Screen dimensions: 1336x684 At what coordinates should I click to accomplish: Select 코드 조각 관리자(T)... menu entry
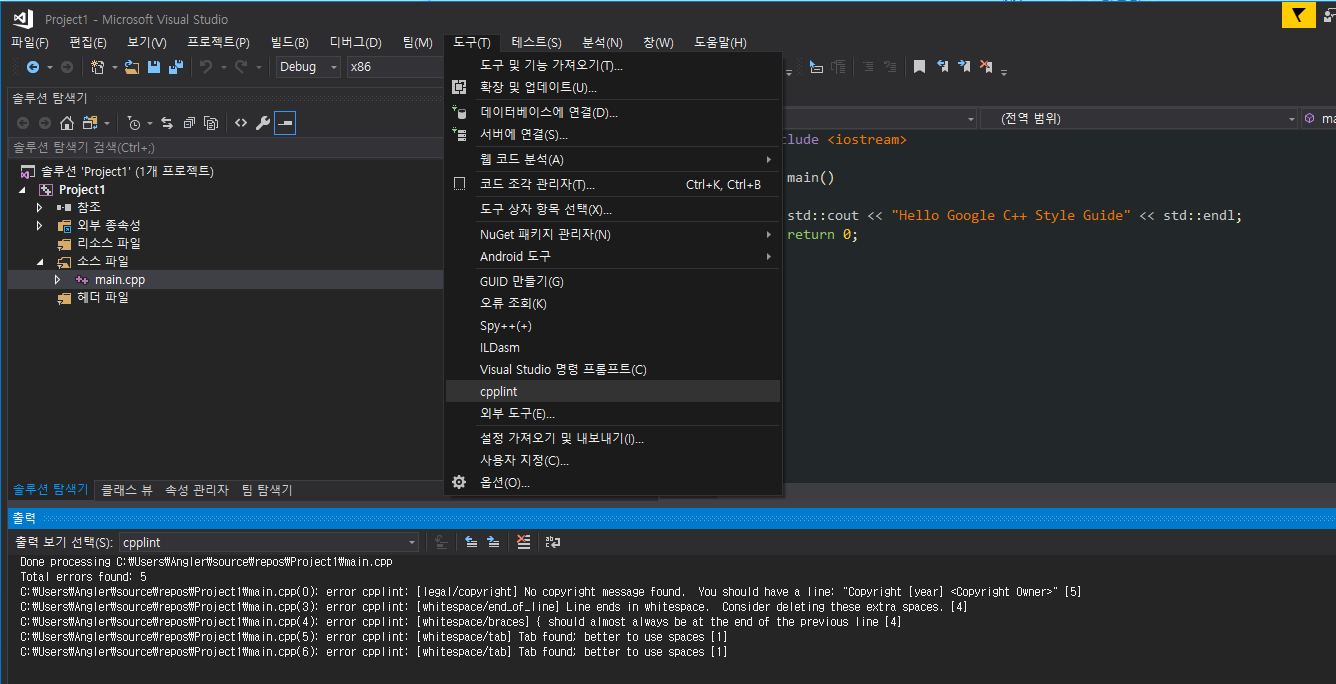(613, 184)
